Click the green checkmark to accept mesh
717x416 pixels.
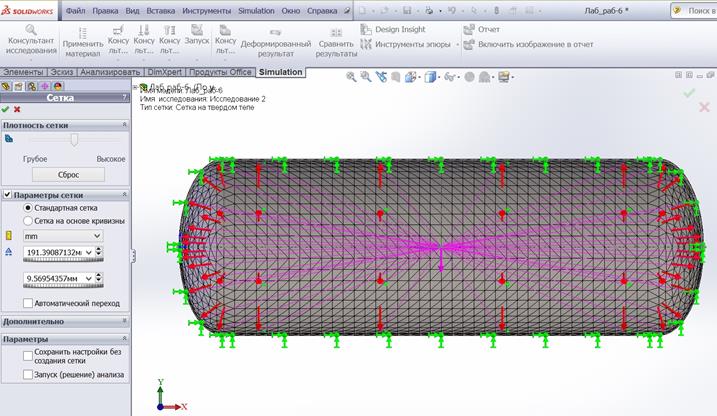pos(6,109)
